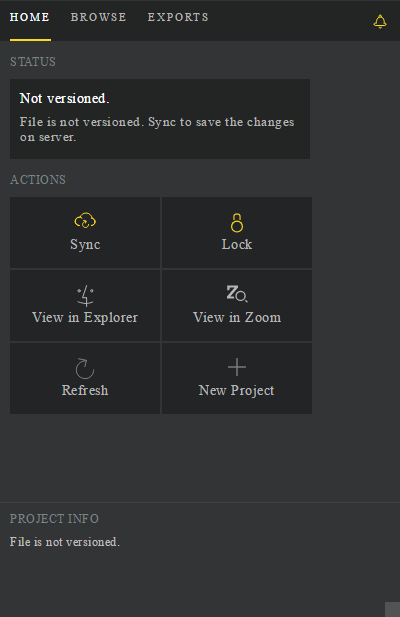Select the Lock button label

coord(237,244)
